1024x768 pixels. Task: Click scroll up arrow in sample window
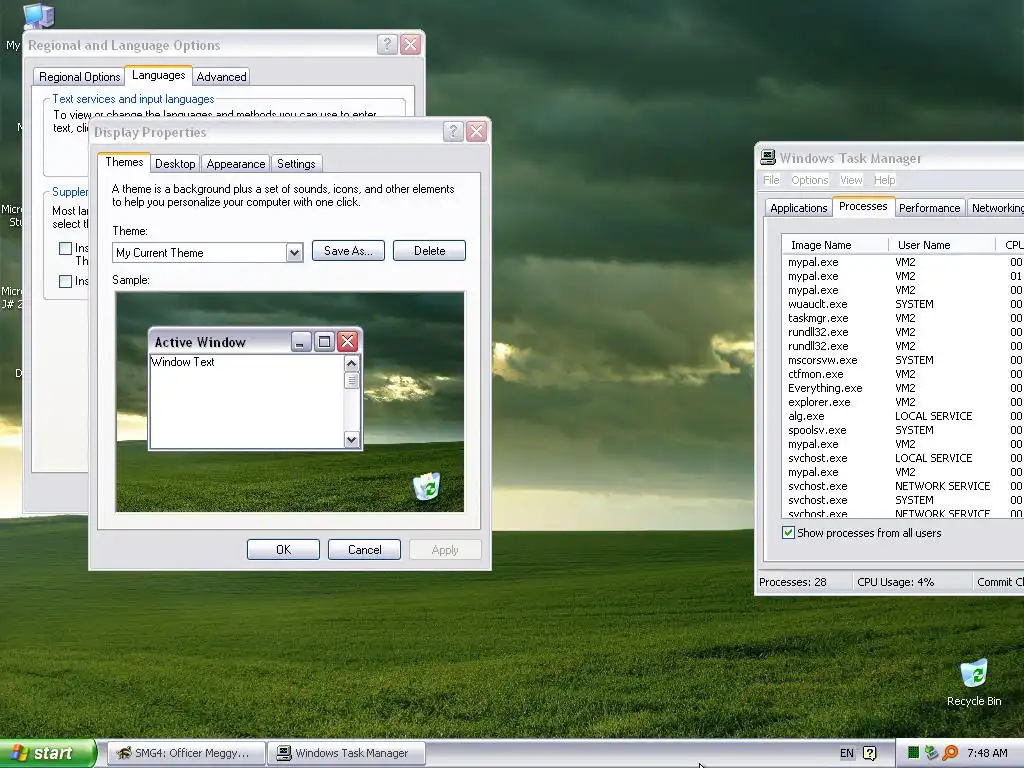pos(351,364)
